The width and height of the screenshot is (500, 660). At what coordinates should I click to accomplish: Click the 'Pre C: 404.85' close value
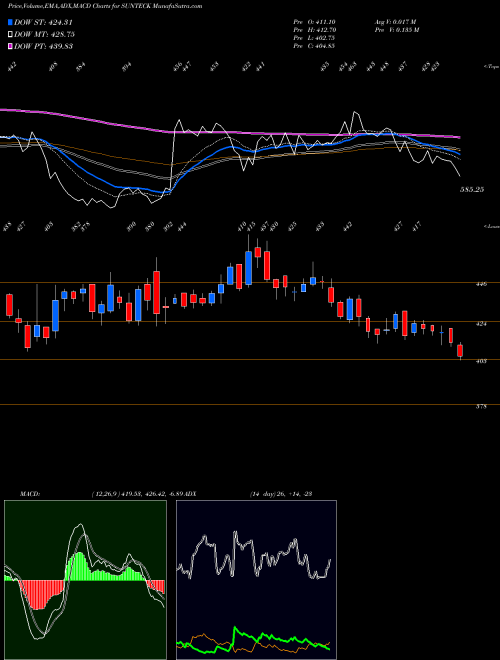(x=314, y=46)
